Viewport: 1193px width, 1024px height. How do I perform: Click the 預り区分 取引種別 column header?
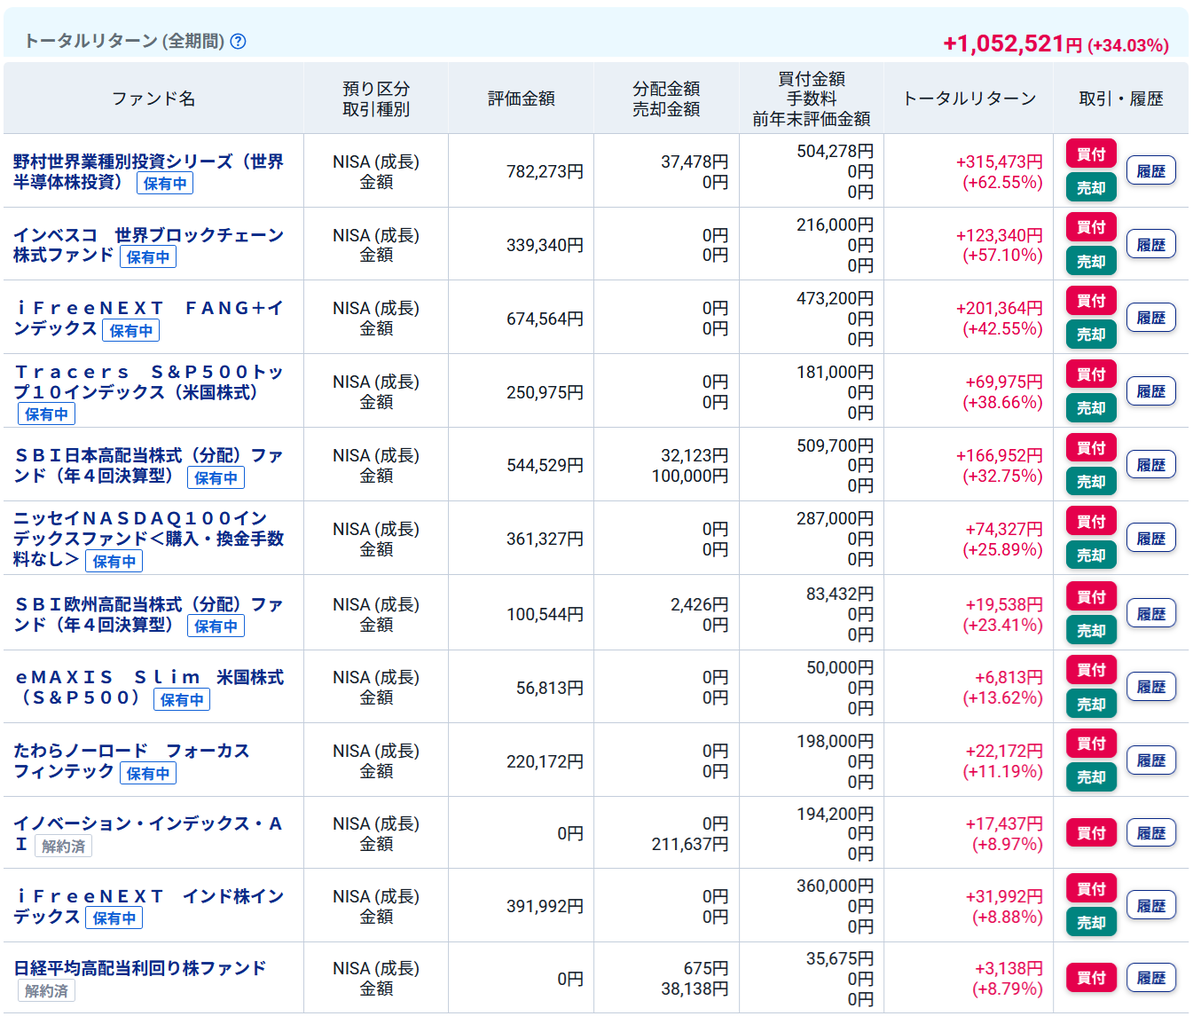[376, 98]
